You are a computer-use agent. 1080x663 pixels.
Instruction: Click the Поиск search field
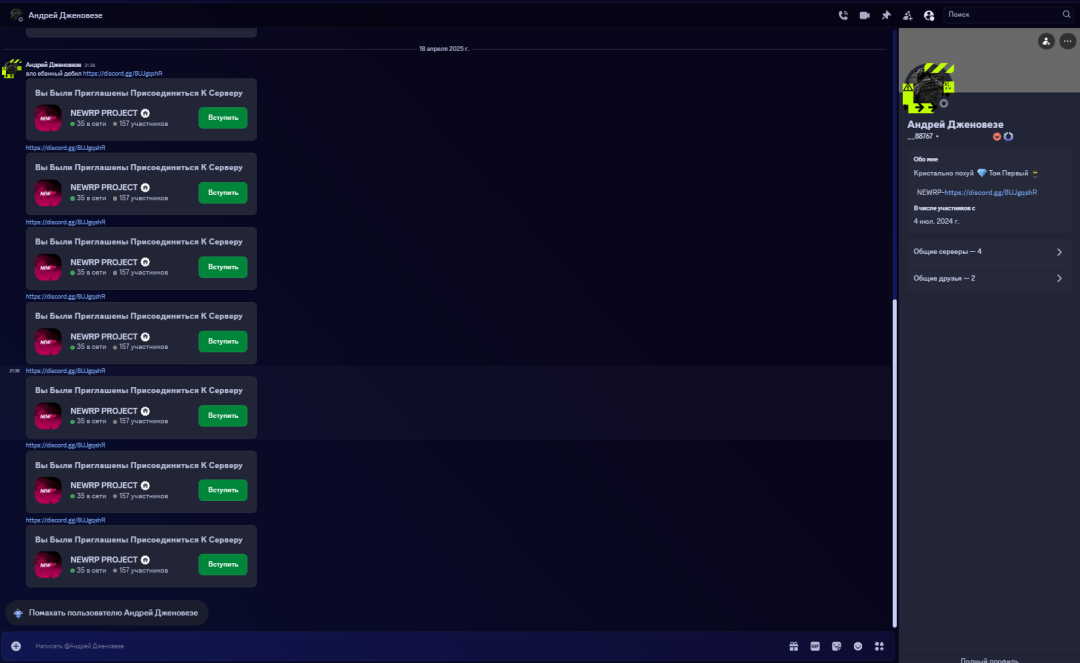click(1010, 14)
